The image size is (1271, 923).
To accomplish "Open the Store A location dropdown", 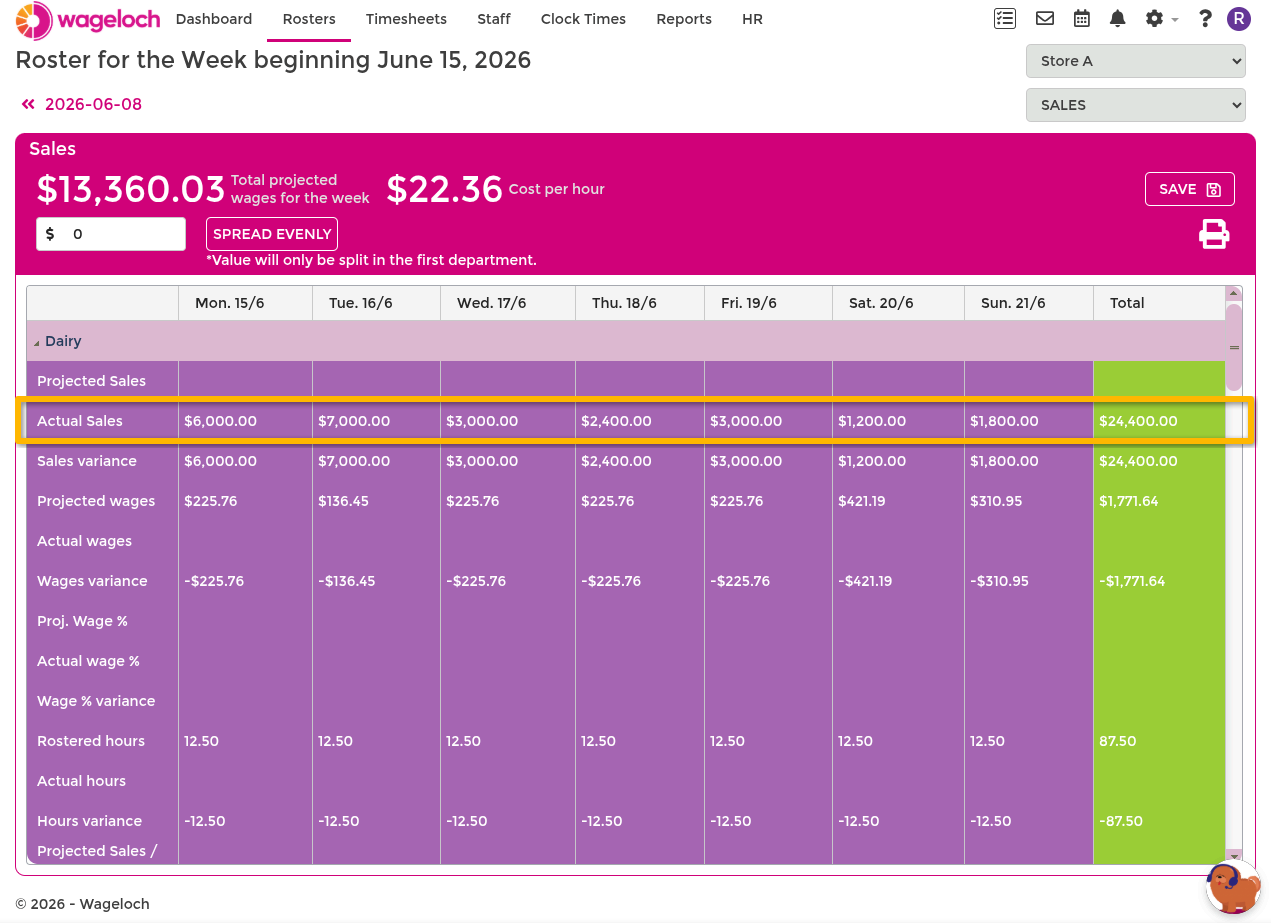I will coord(1136,61).
